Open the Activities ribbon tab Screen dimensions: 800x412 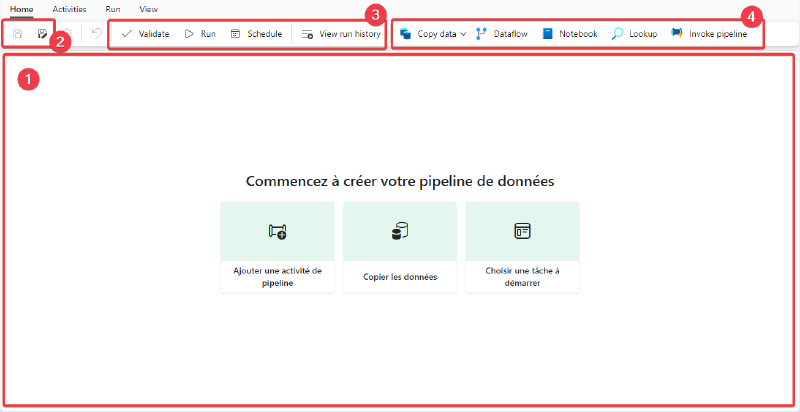pyautogui.click(x=69, y=9)
